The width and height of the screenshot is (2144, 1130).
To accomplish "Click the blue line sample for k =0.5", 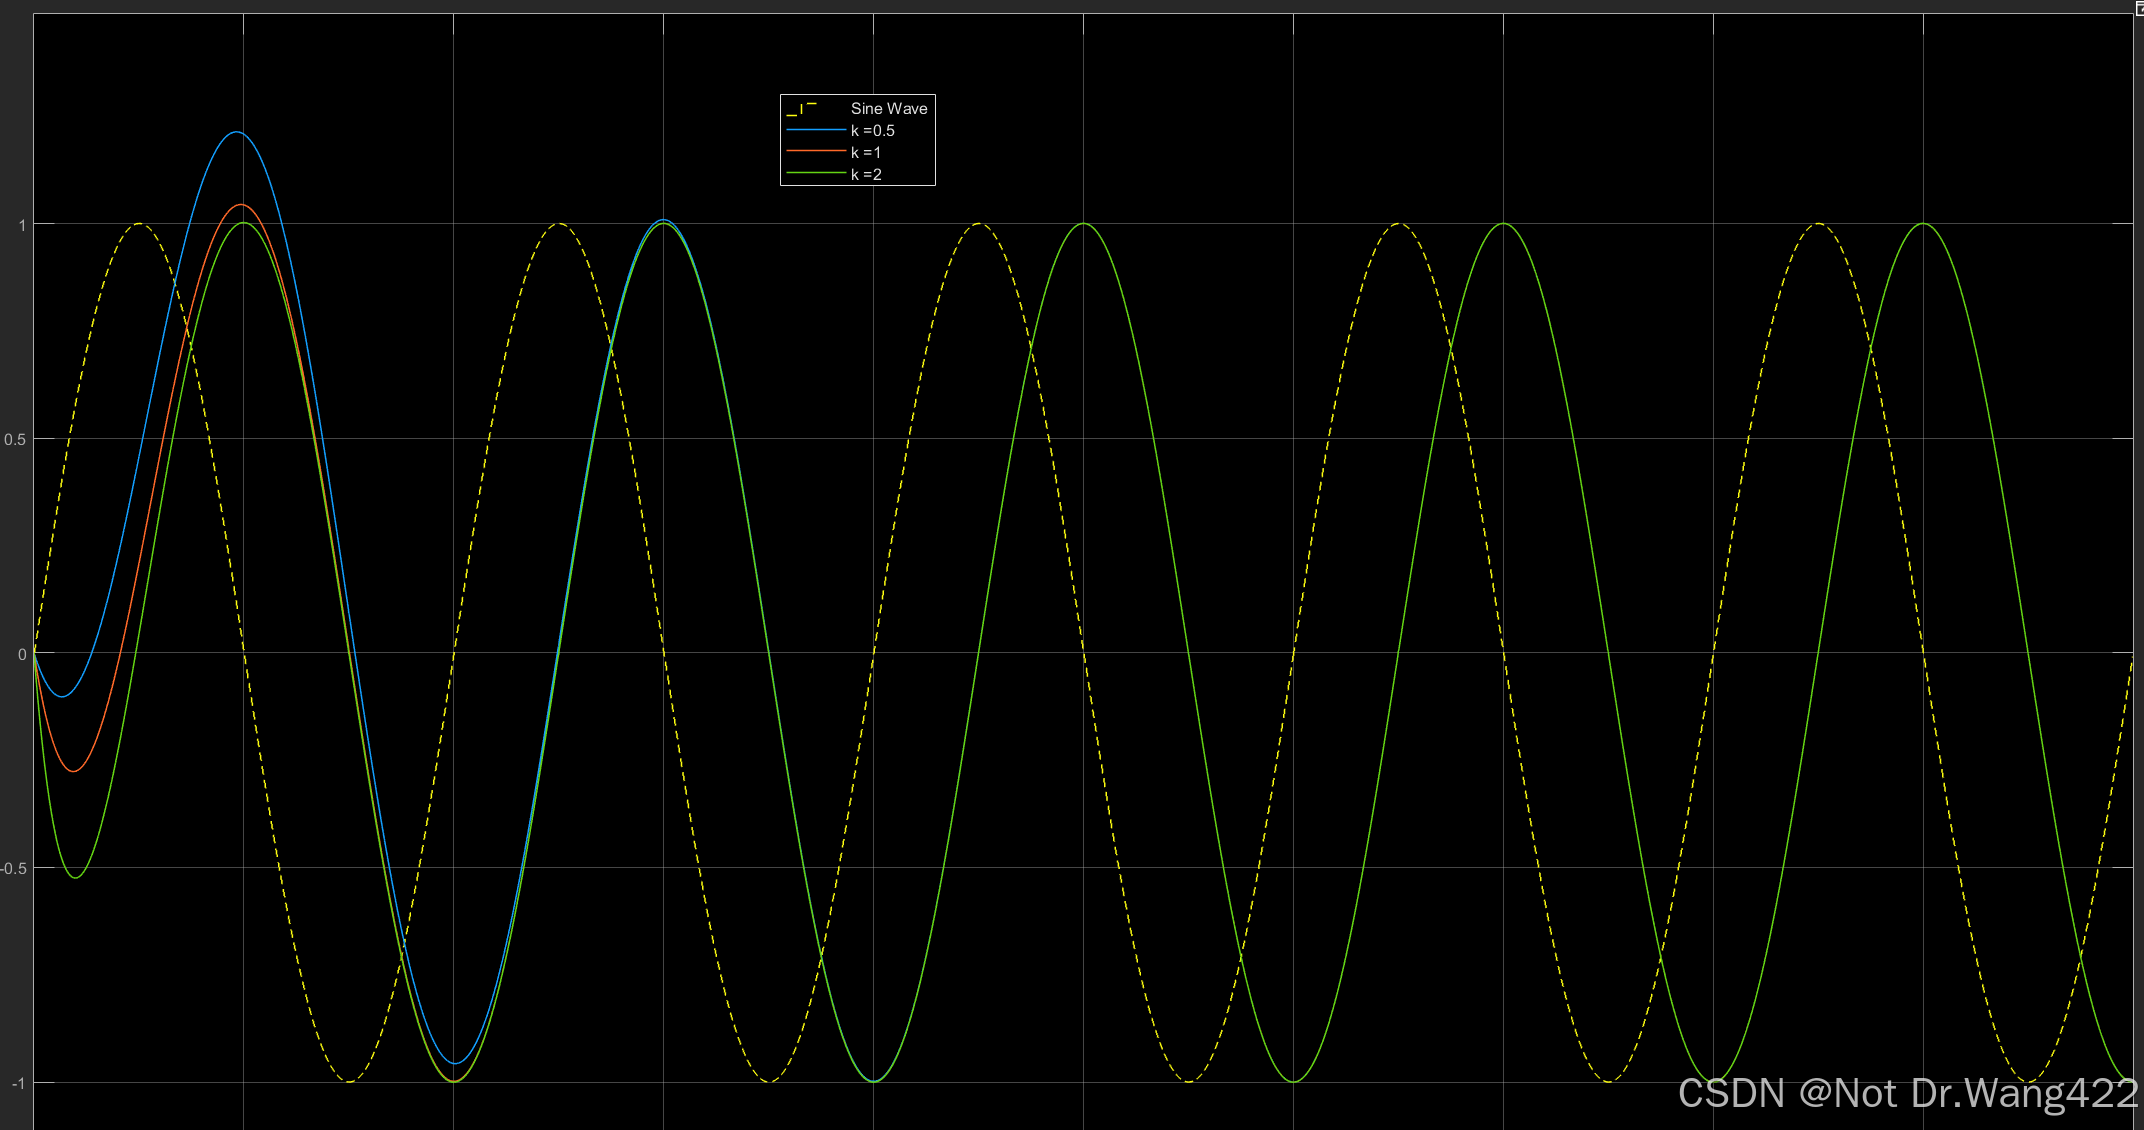I will pyautogui.click(x=816, y=130).
